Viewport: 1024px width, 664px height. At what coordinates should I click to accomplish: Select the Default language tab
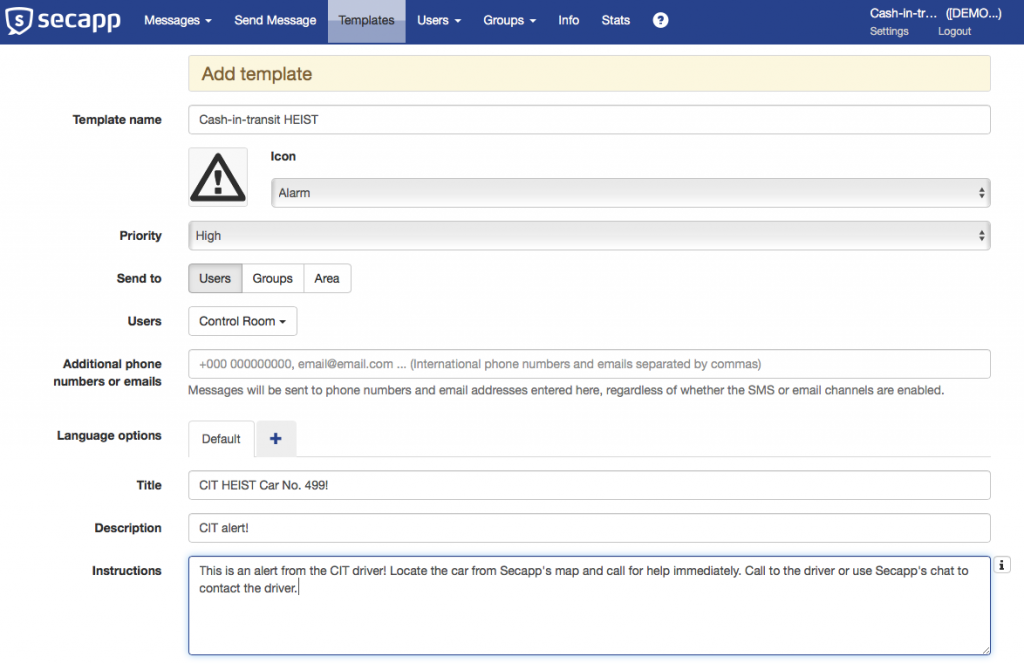(221, 438)
